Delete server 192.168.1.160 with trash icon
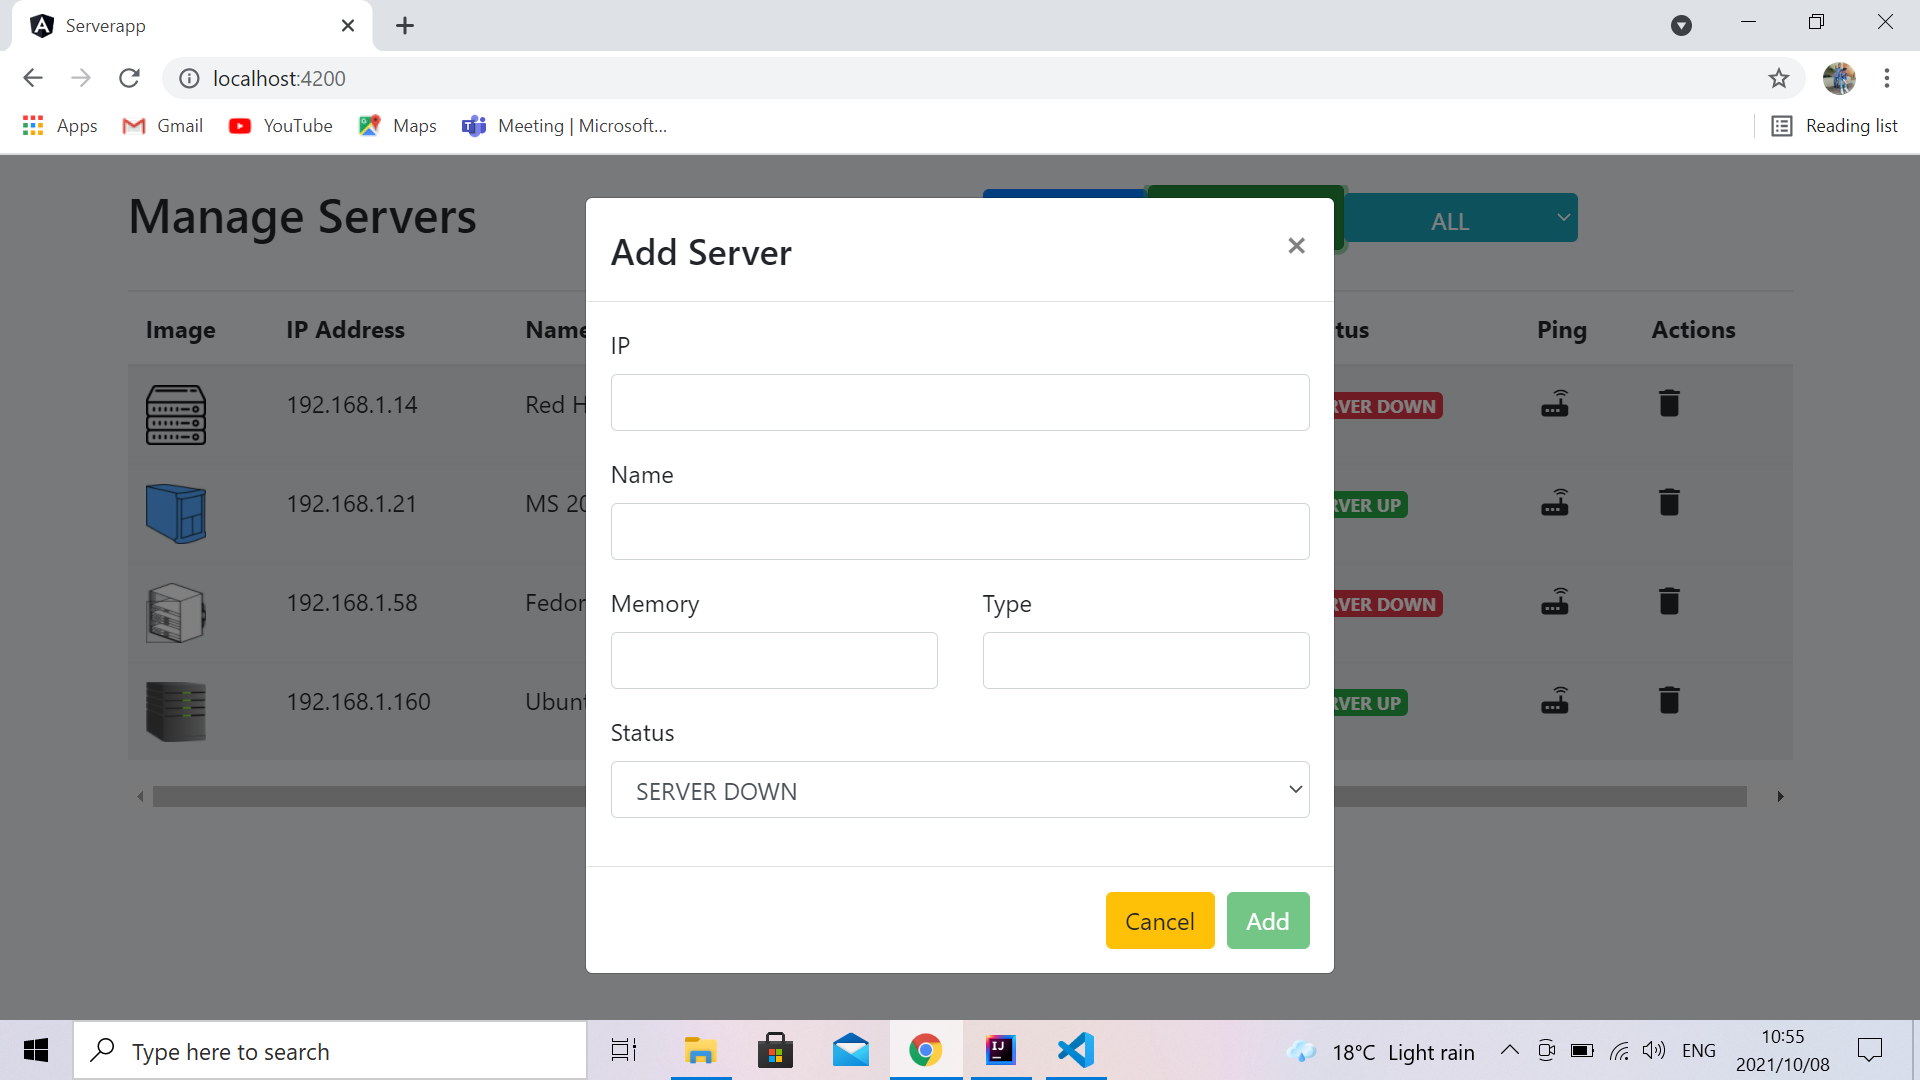The height and width of the screenshot is (1080, 1920). tap(1669, 701)
